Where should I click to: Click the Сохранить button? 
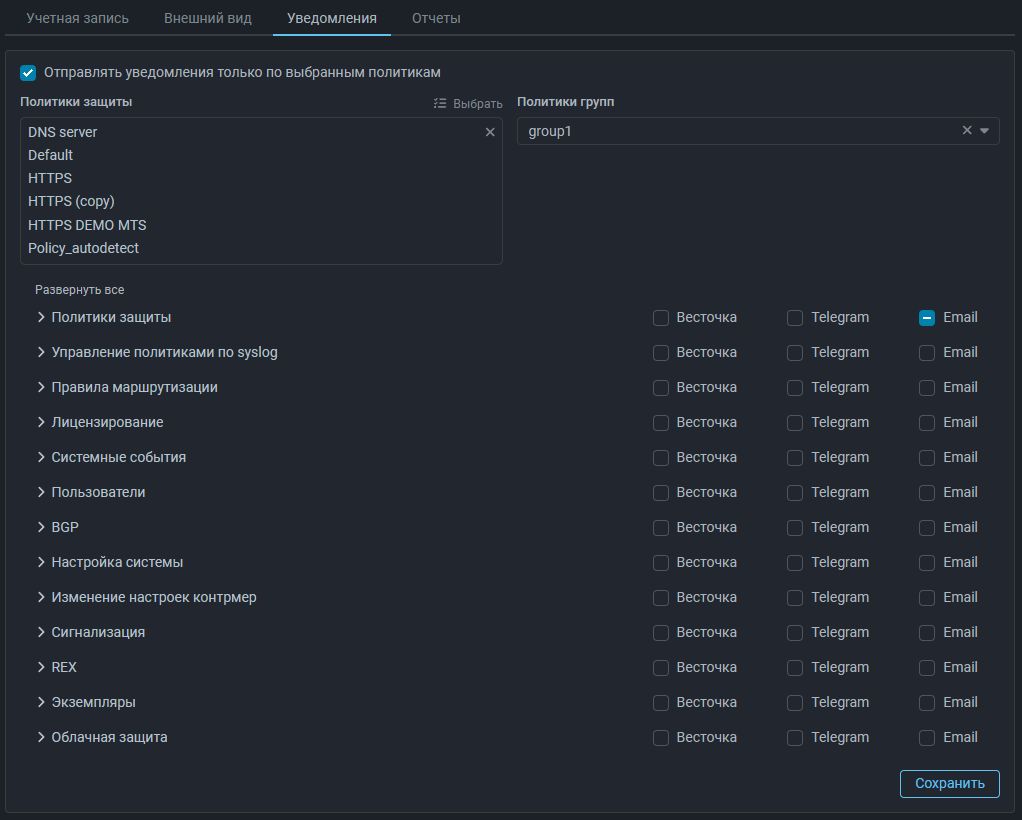click(949, 783)
